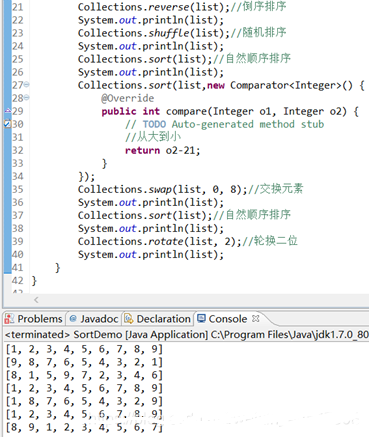Collapse the @Override method fold at line 28

[x=26, y=98]
